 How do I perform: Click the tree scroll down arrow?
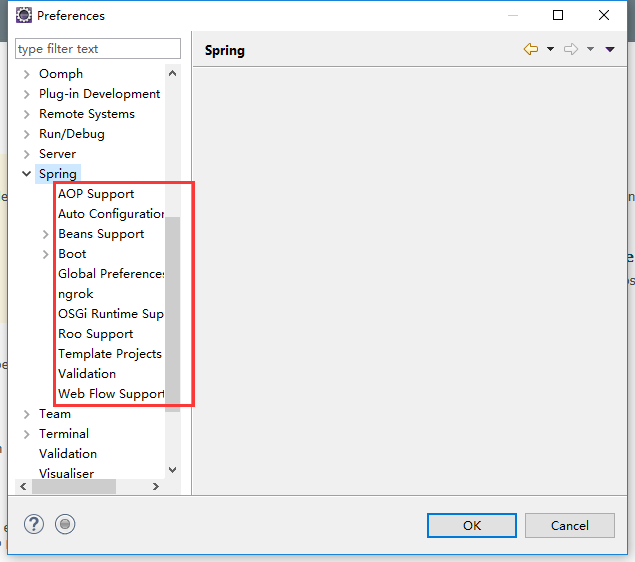tap(173, 470)
